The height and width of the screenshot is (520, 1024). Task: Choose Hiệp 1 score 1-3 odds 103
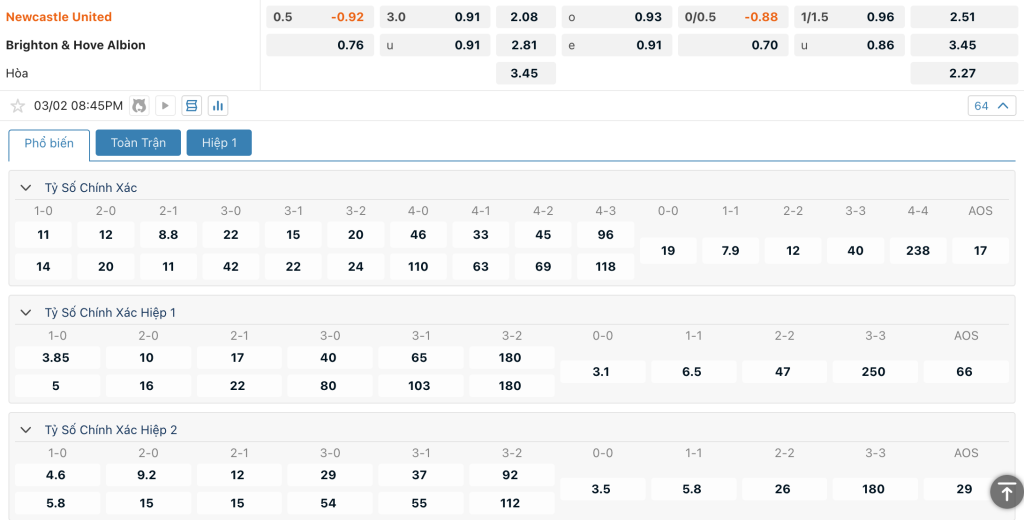coord(419,385)
